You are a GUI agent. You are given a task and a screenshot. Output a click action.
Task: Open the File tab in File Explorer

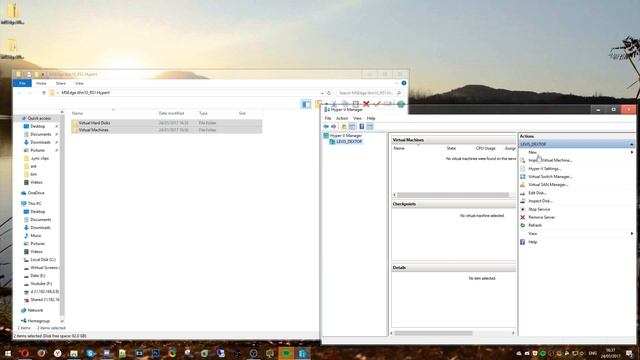coord(22,83)
